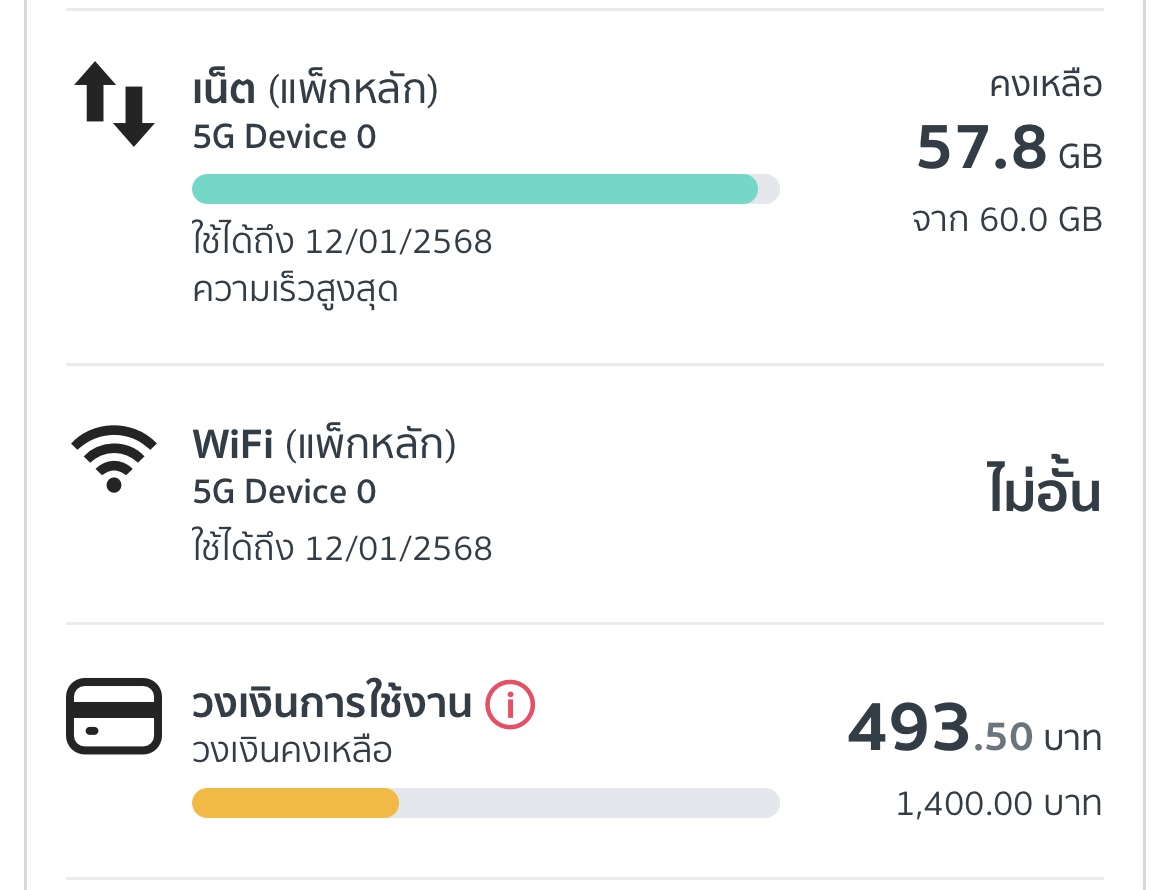
Task: Click the วงเงินคงเหลือ subtitle
Action: (291, 750)
